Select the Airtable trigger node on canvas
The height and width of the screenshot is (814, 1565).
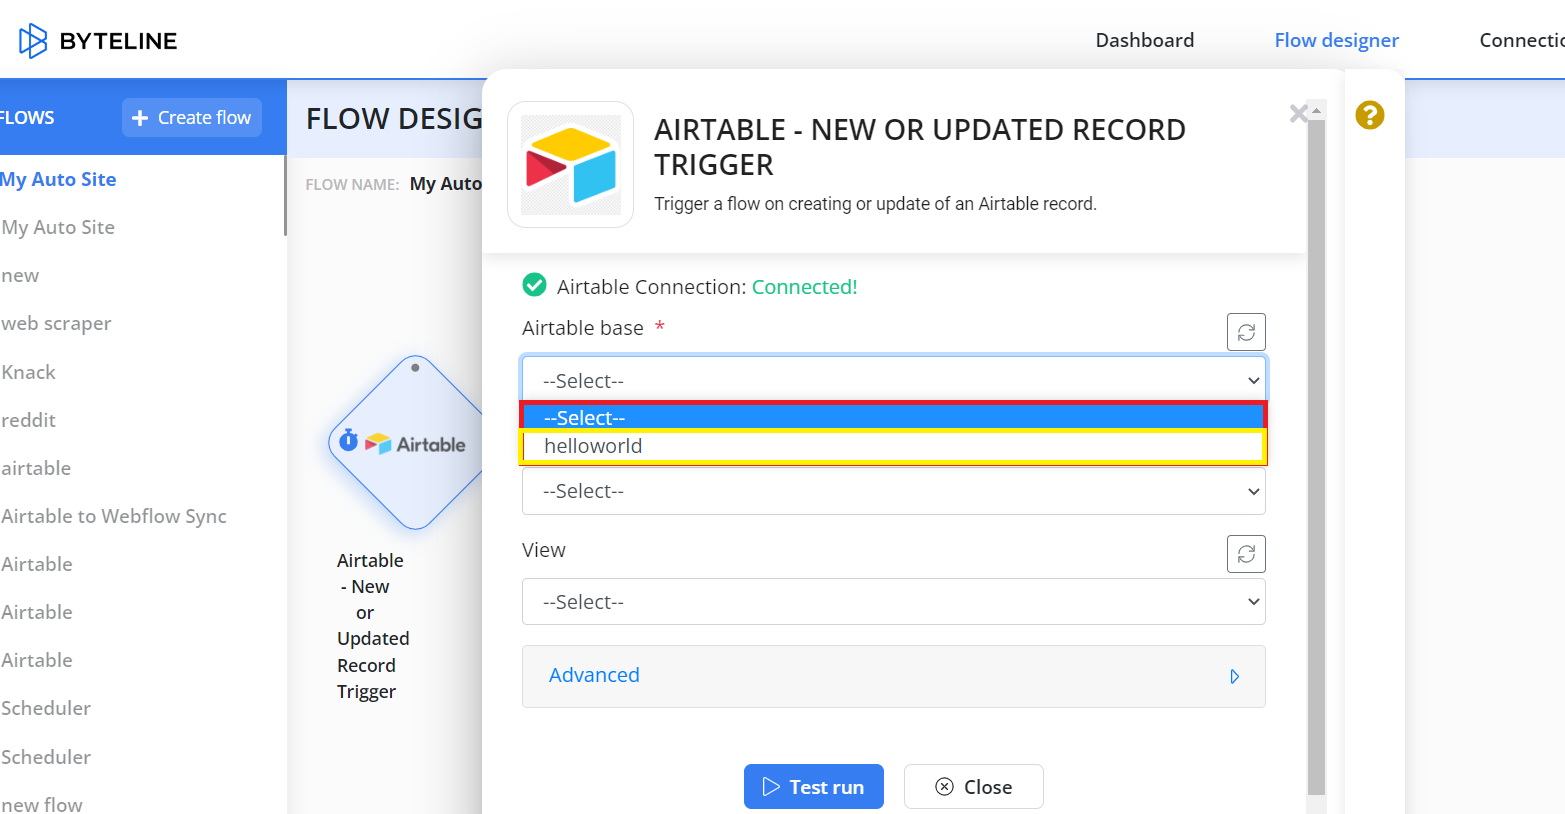(x=414, y=442)
